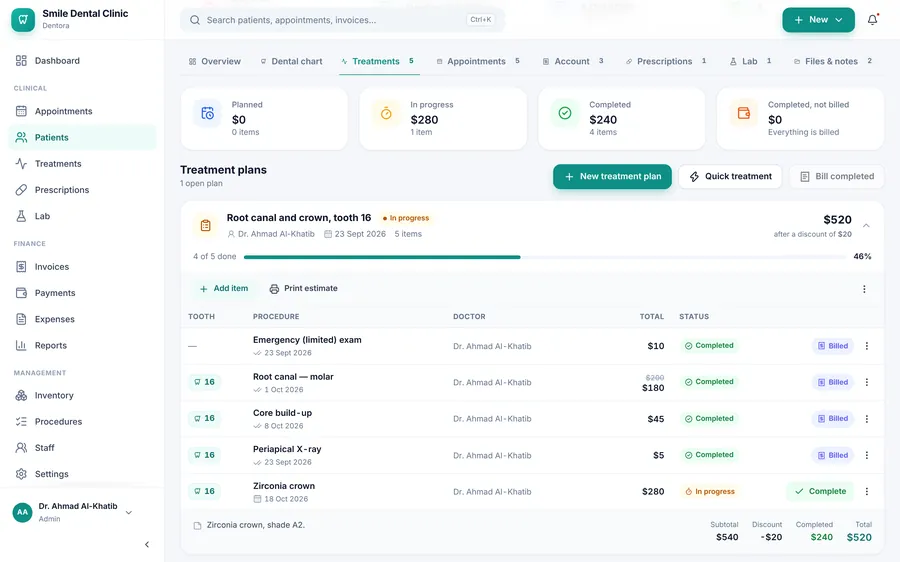900x562 pixels.
Task: Open Payments in the sidebar
Action: pos(82,293)
